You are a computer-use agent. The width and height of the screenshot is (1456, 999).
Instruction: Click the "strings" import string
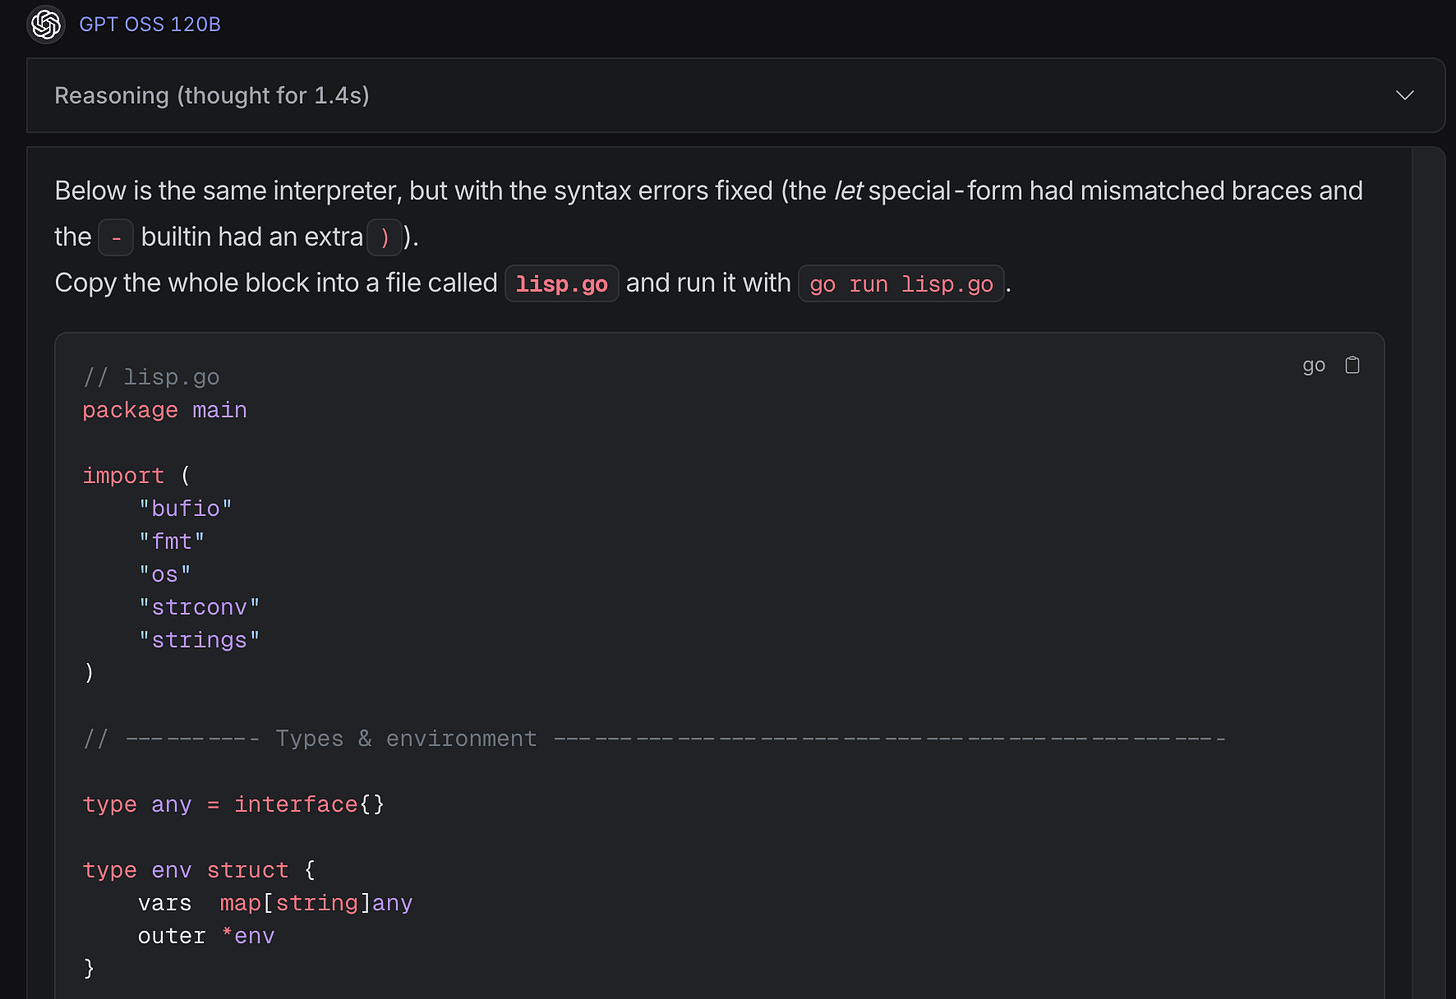click(199, 640)
